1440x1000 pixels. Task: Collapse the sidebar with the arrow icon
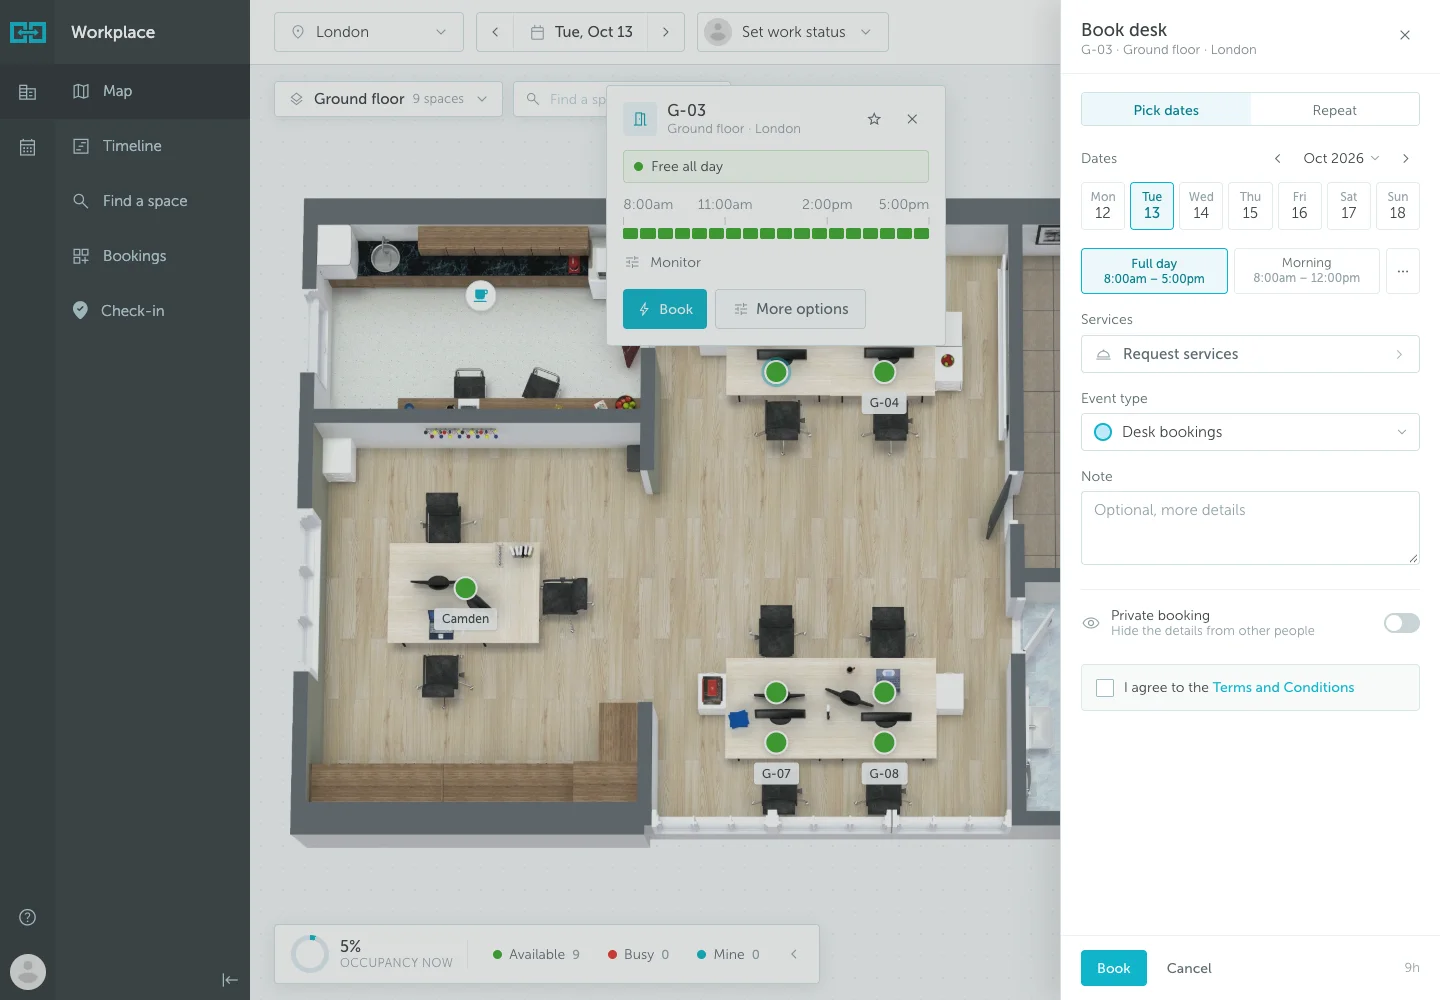click(x=230, y=980)
